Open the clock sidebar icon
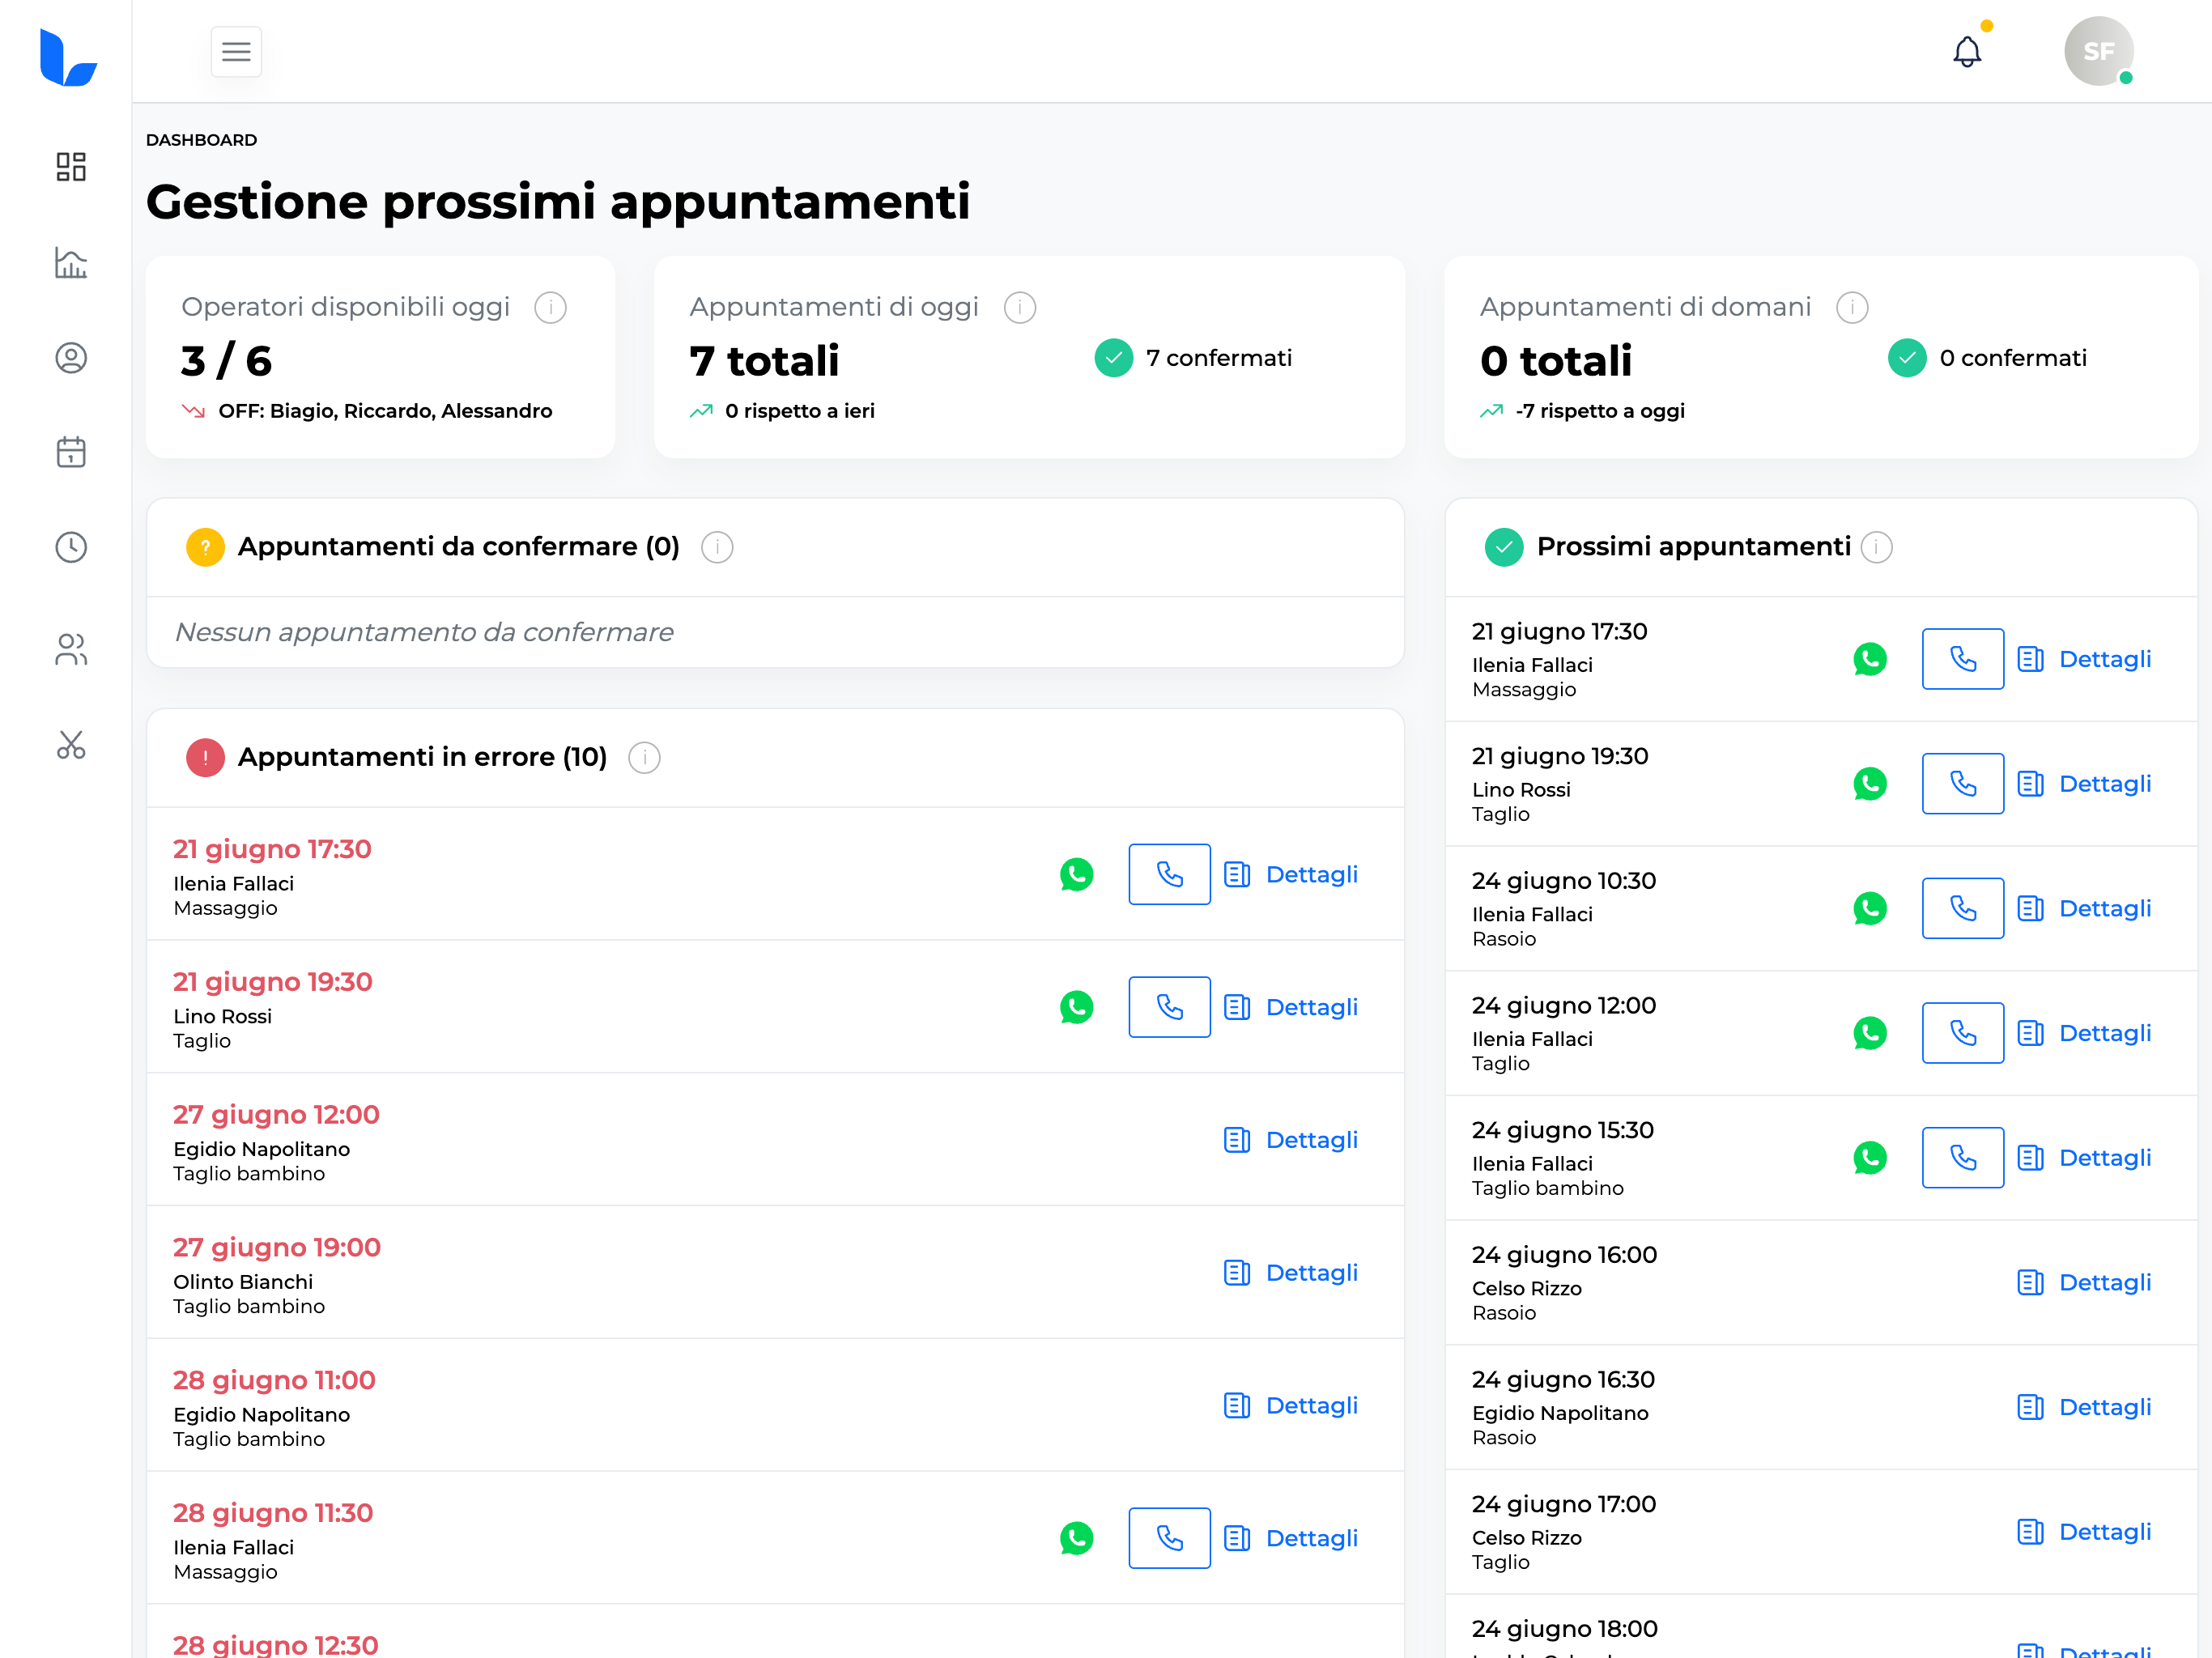The height and width of the screenshot is (1658, 2212). (x=71, y=547)
